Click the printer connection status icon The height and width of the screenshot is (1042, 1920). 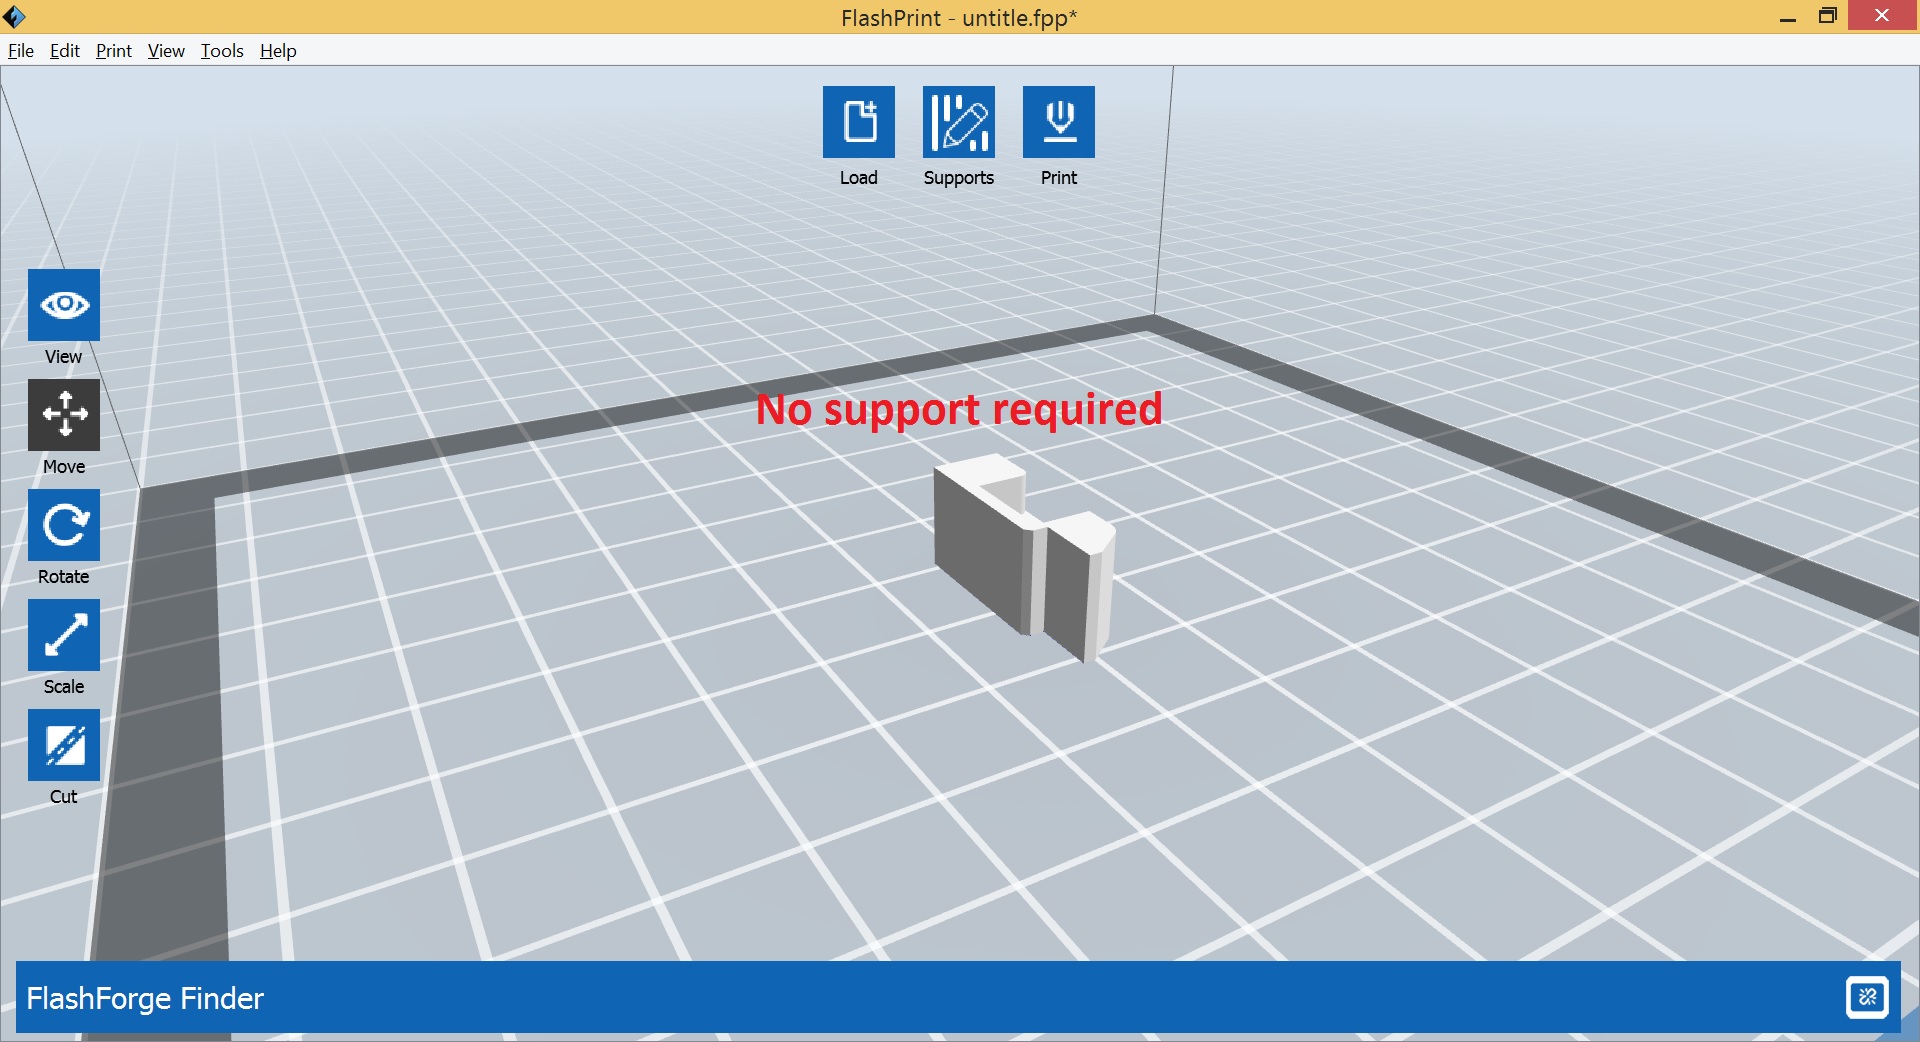point(1867,997)
